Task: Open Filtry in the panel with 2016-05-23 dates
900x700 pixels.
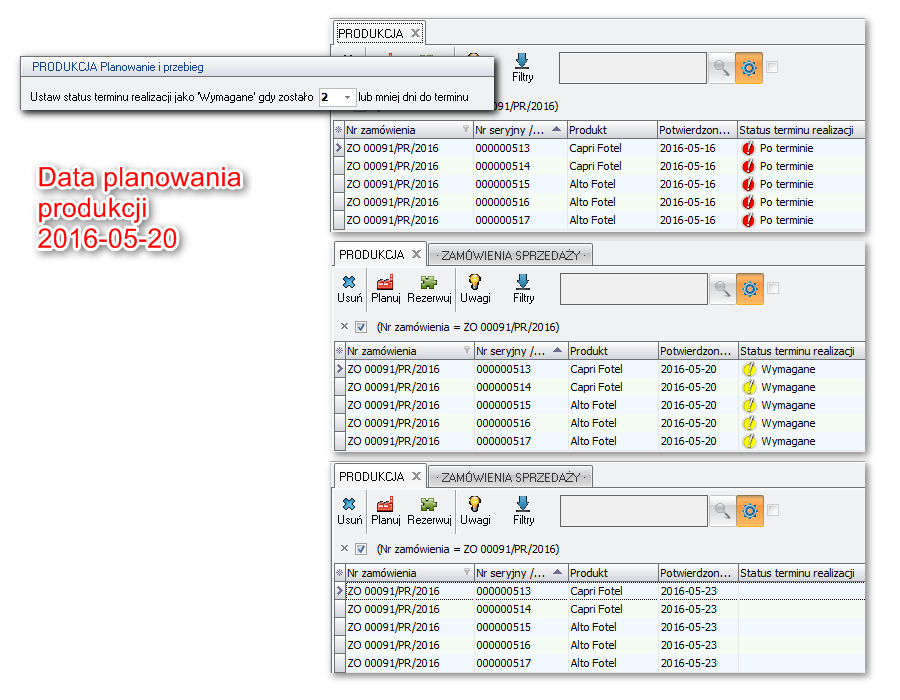Action: click(x=523, y=511)
